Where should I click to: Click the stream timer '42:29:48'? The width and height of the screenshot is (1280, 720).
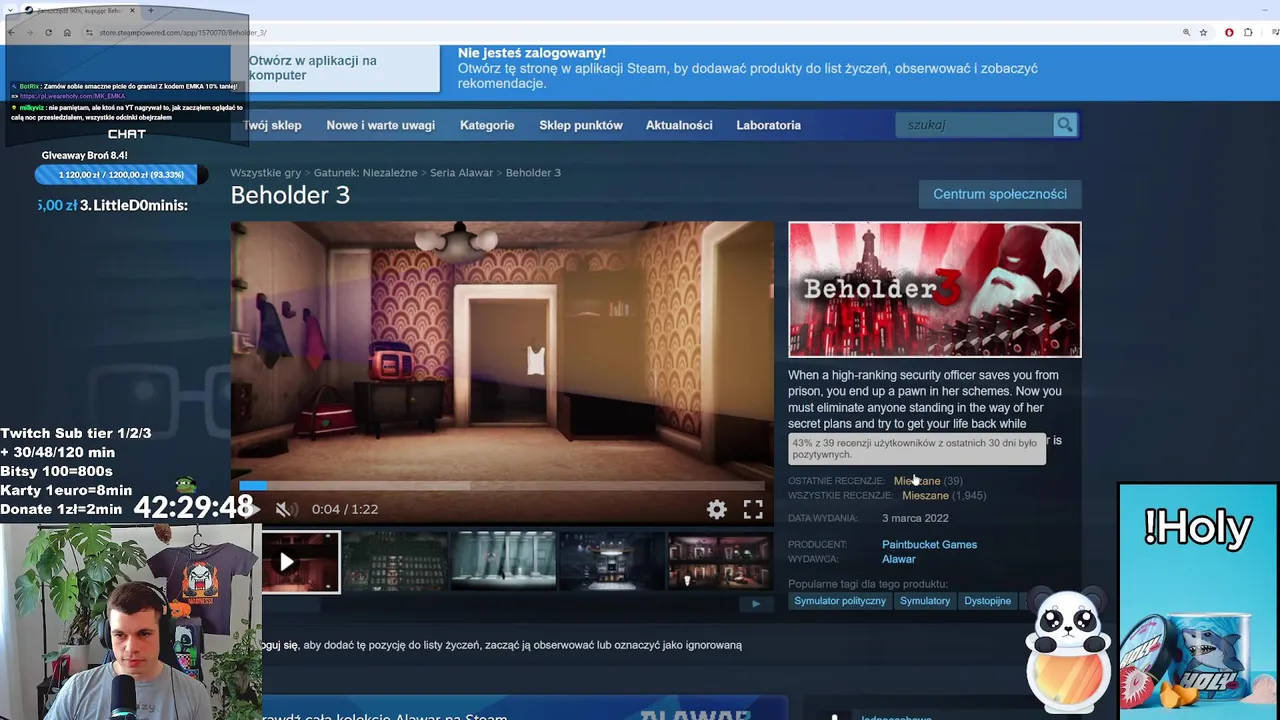(x=193, y=507)
